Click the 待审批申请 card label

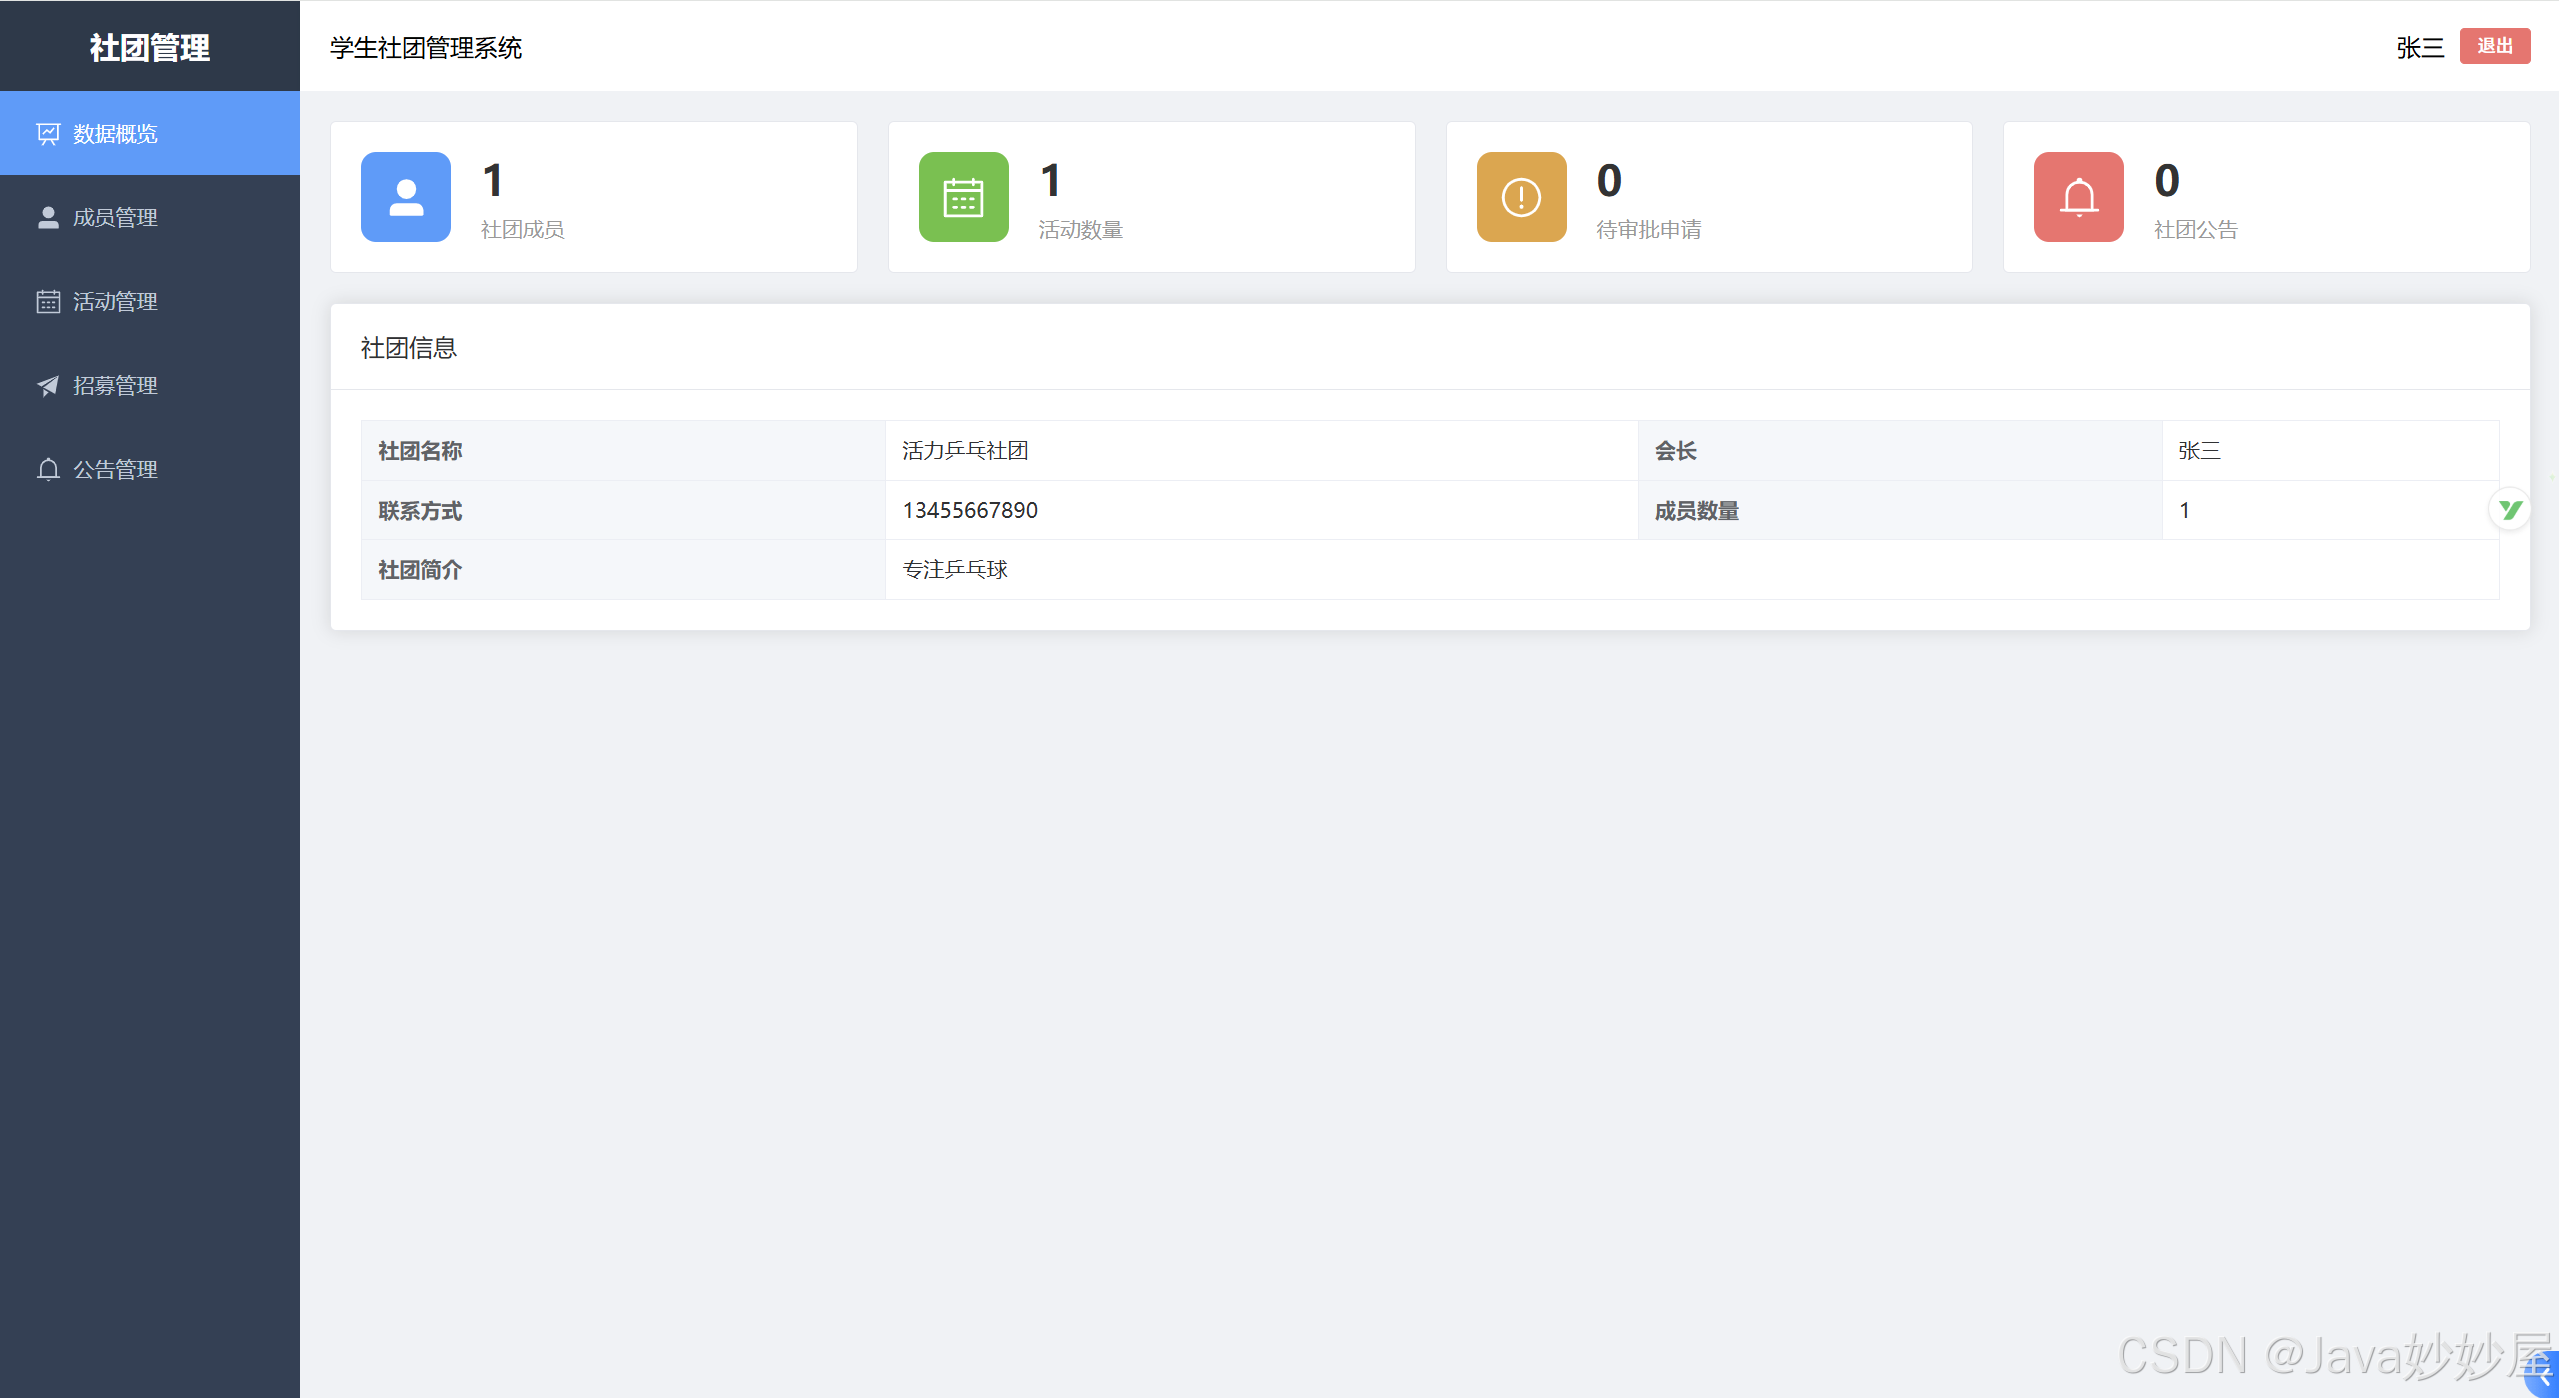[1649, 230]
